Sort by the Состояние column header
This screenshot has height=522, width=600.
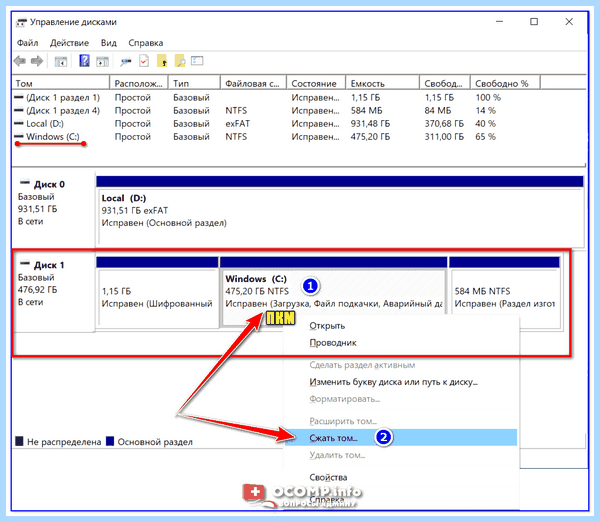(316, 83)
